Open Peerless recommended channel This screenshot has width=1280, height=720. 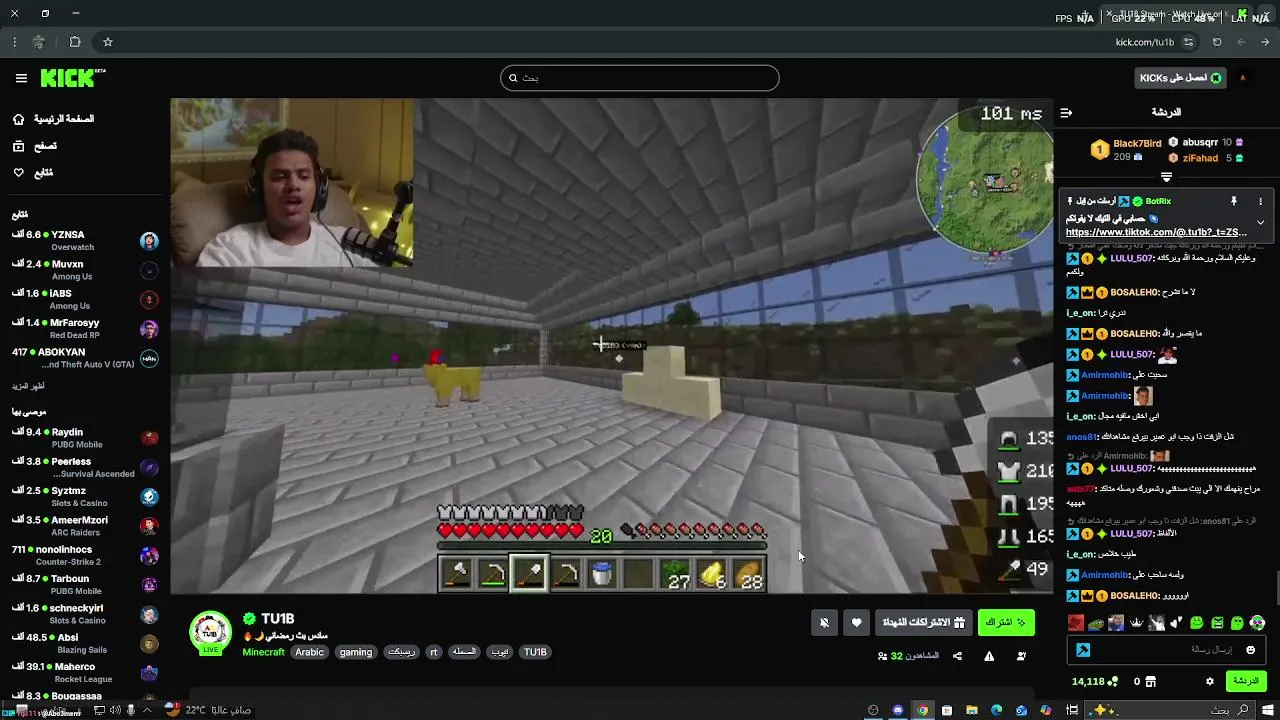point(85,467)
